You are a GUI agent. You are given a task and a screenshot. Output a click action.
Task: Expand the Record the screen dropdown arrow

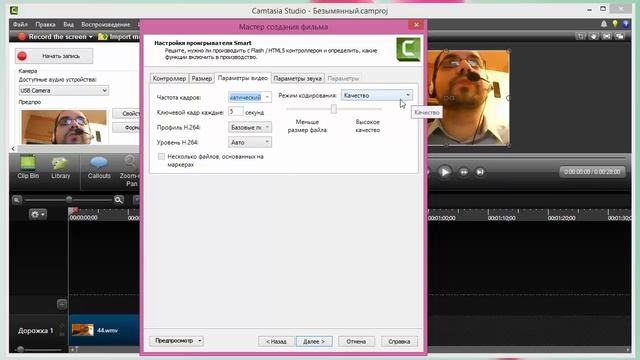[x=91, y=37]
